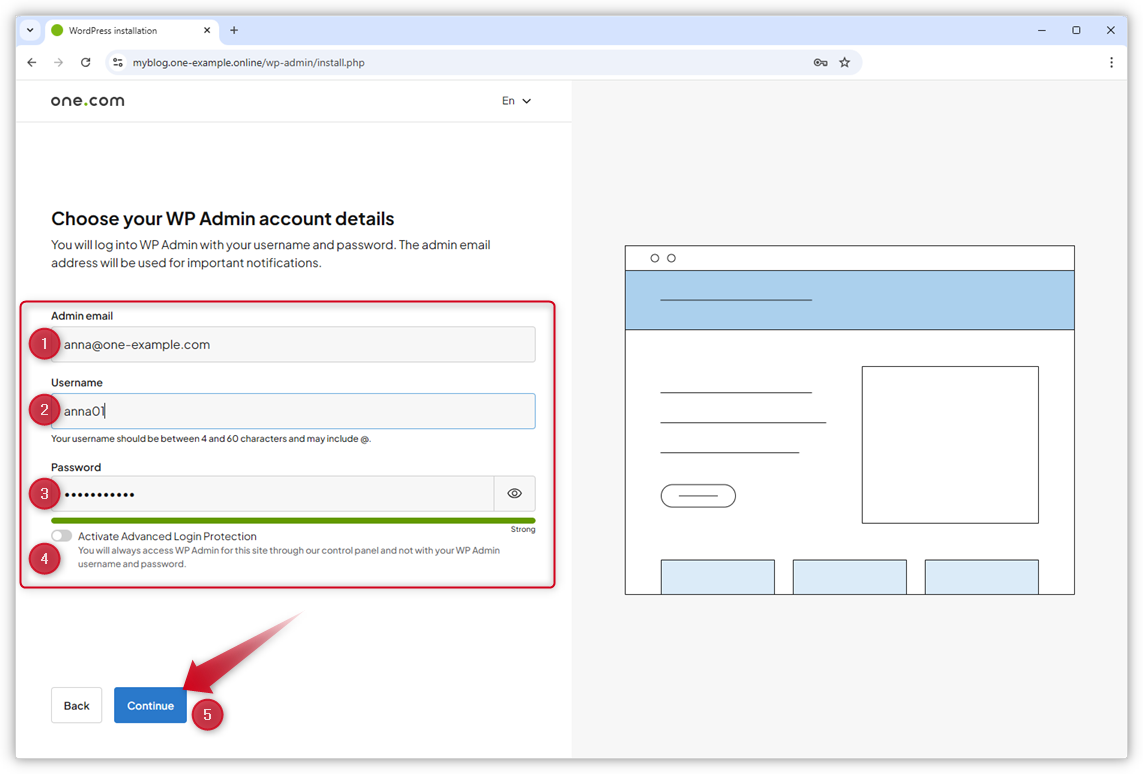1143x774 pixels.
Task: Click the one.com logo
Action: click(x=87, y=100)
